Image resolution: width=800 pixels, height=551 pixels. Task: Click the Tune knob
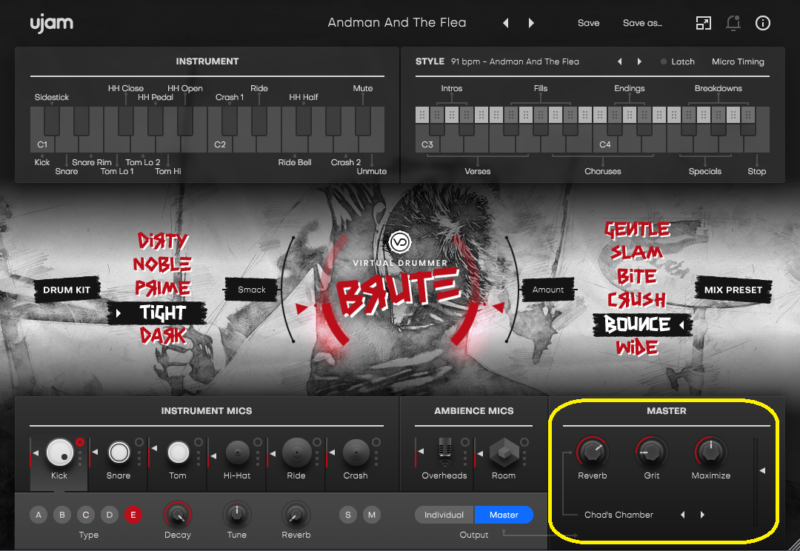[x=237, y=514]
